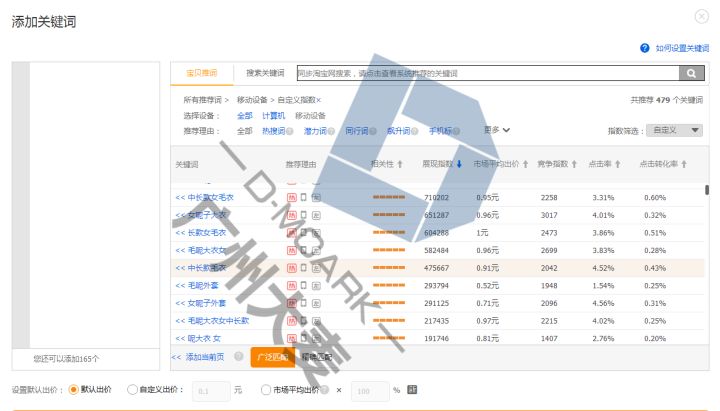The image size is (720, 411).
Task: Switch to the 宝贝推词 tab
Action: (202, 73)
